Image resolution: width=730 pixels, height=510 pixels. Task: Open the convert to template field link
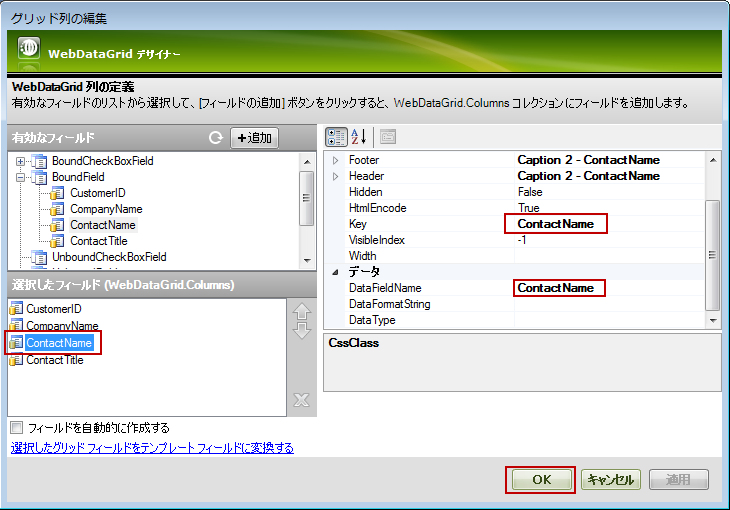click(152, 448)
